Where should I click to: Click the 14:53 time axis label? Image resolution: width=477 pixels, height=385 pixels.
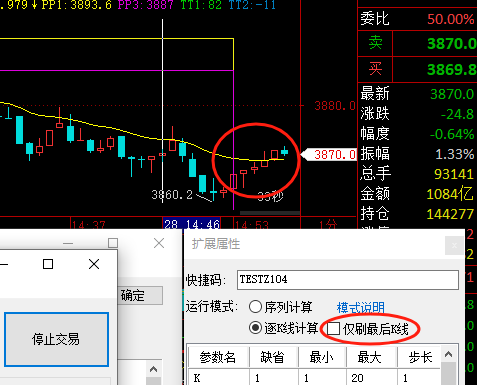coord(252,225)
